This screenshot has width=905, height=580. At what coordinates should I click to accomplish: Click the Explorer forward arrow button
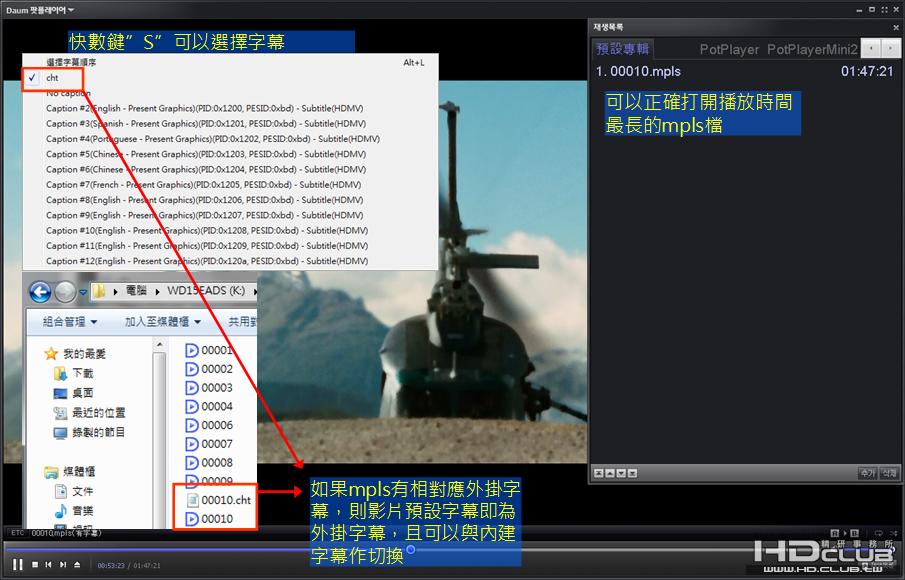[65, 292]
